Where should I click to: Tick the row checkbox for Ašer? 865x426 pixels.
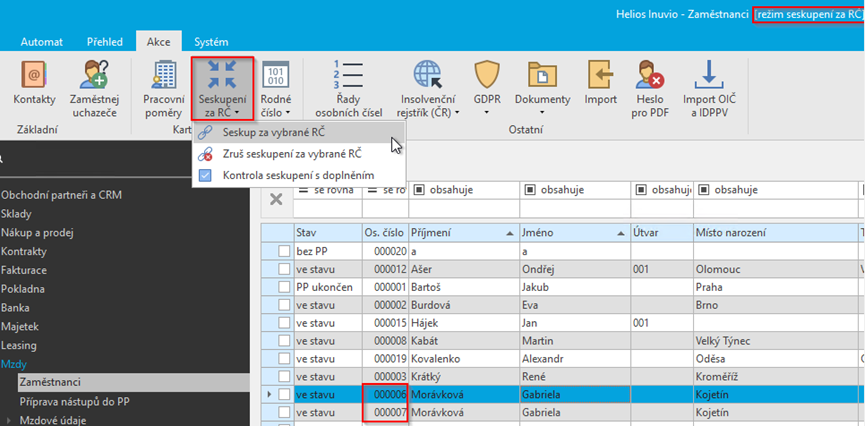coord(285,269)
